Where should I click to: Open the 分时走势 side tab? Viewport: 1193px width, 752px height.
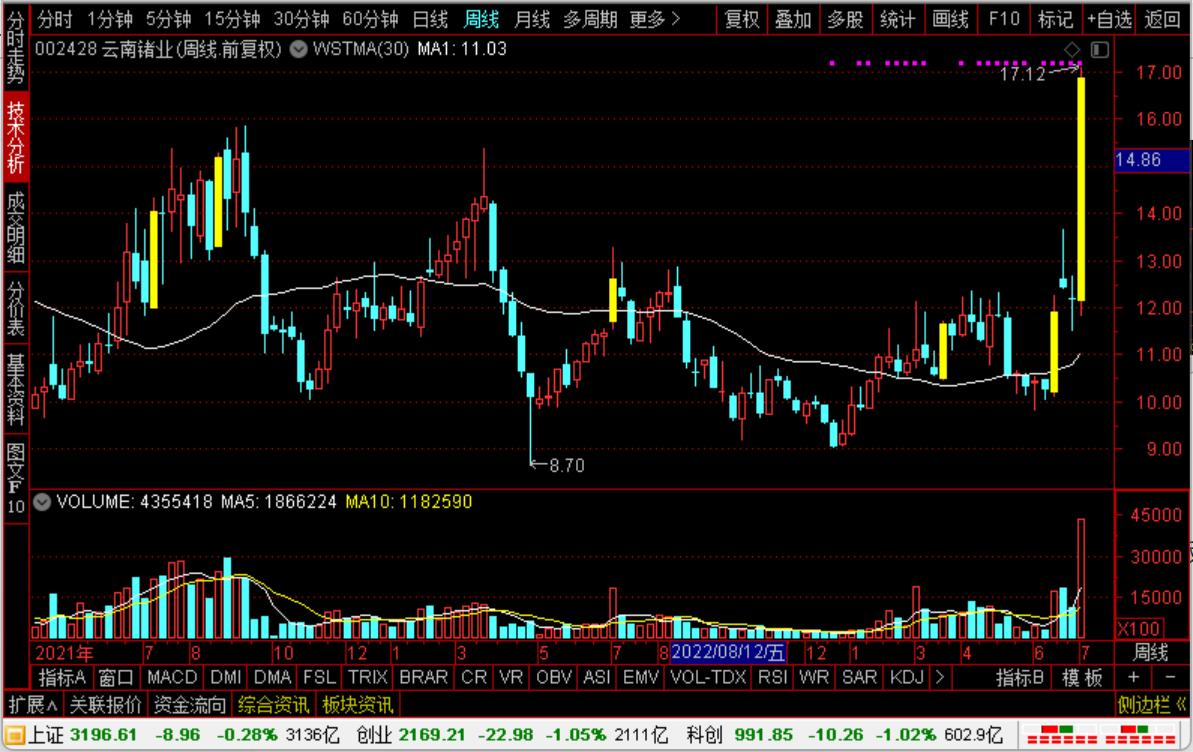[15, 48]
